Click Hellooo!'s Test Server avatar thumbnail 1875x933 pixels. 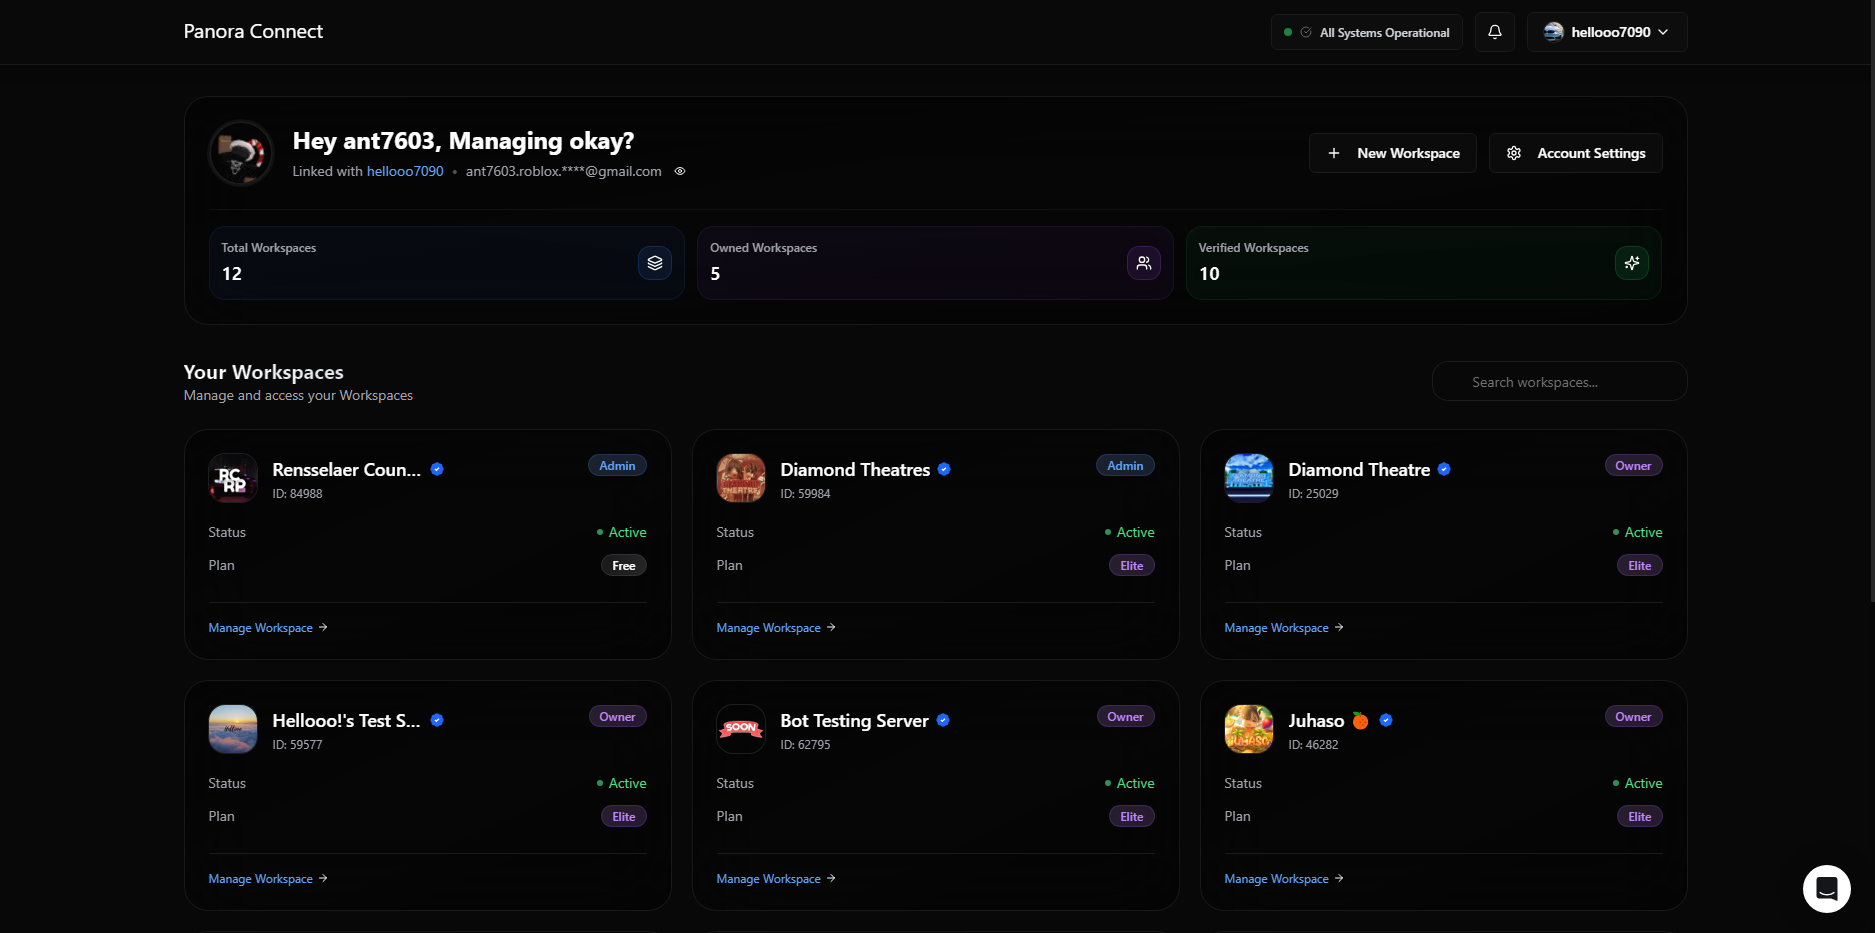coord(232,729)
